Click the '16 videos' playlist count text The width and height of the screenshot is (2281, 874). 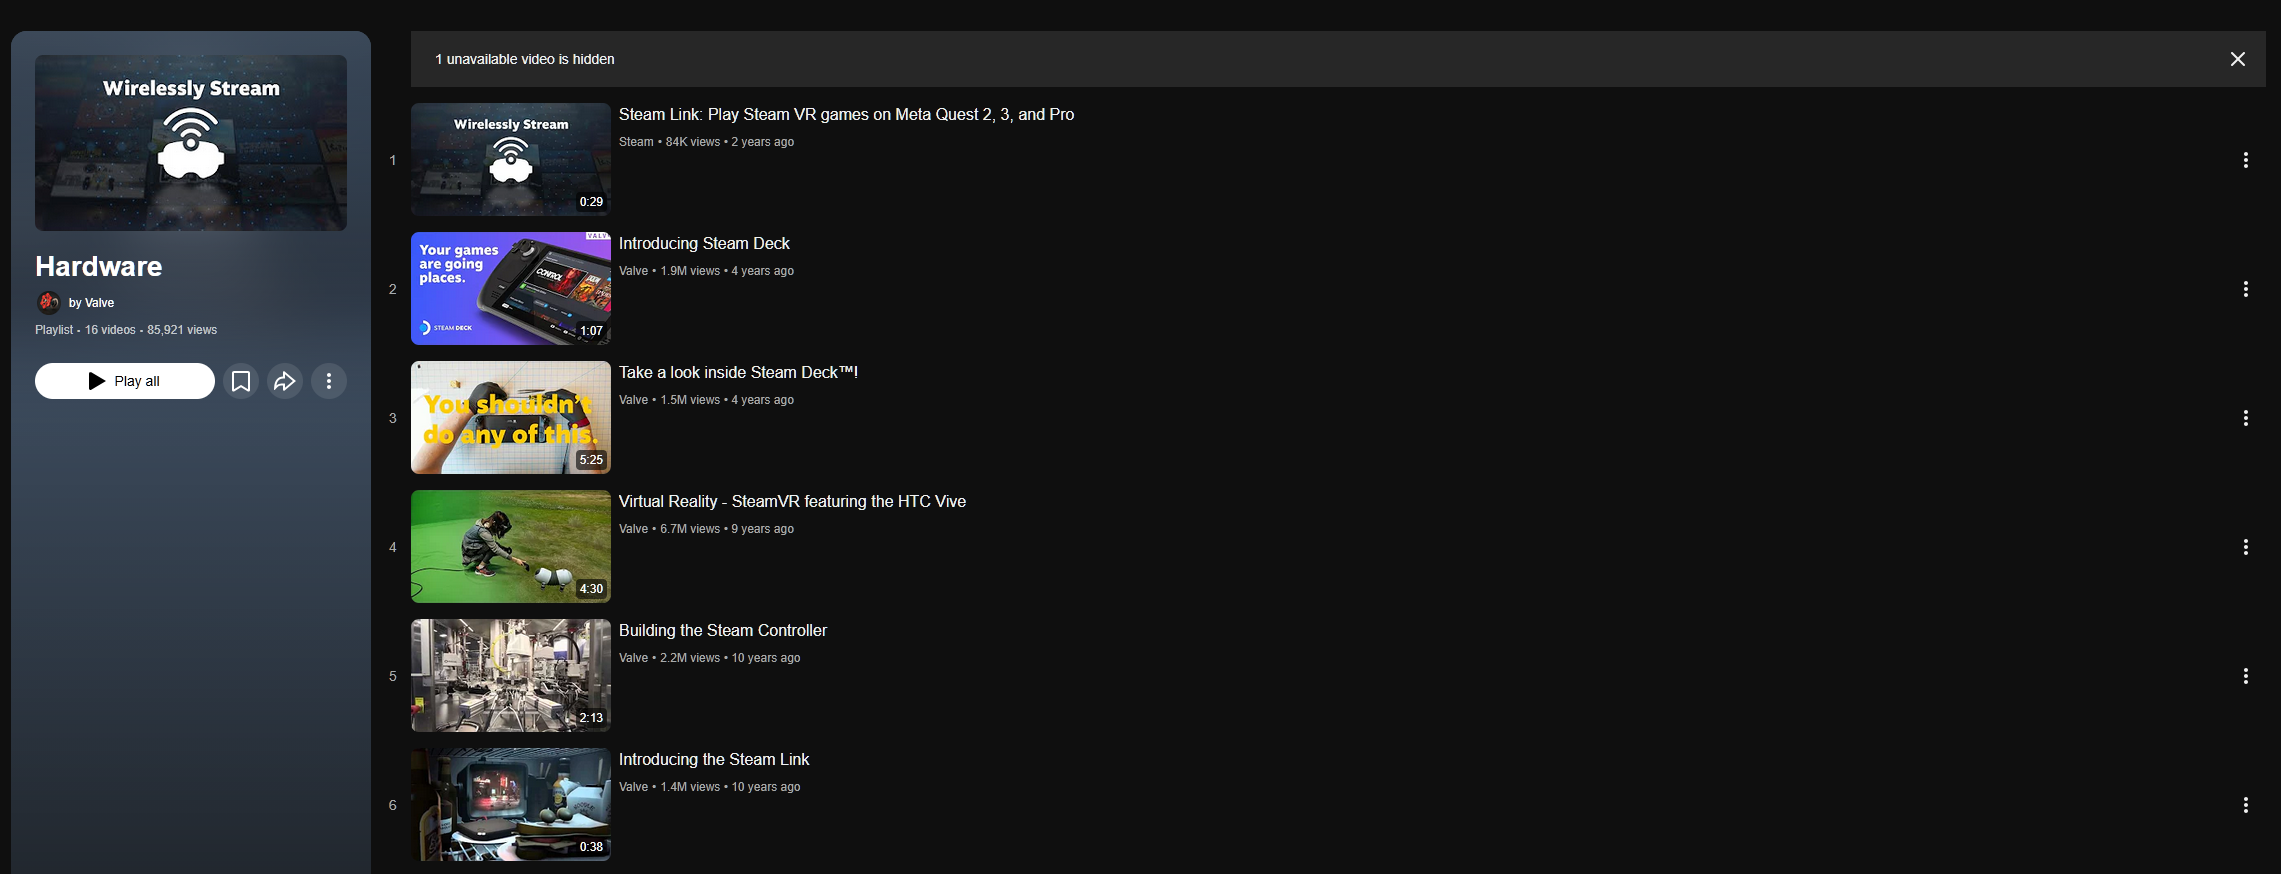[x=110, y=330]
